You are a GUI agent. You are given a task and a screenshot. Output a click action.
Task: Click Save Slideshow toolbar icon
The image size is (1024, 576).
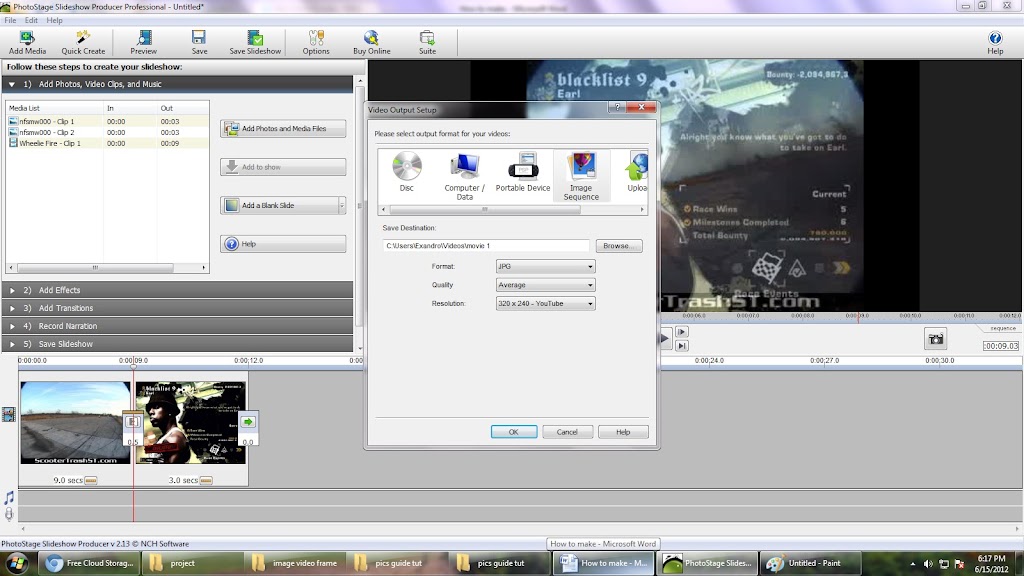pos(255,42)
